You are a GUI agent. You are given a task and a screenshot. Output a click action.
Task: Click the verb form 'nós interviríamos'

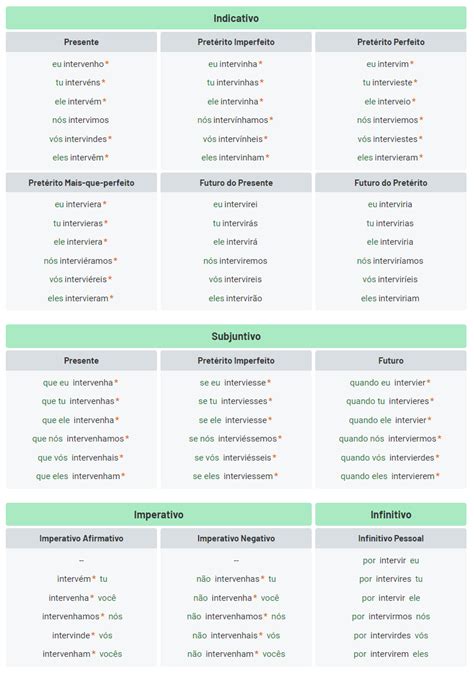[x=390, y=261]
